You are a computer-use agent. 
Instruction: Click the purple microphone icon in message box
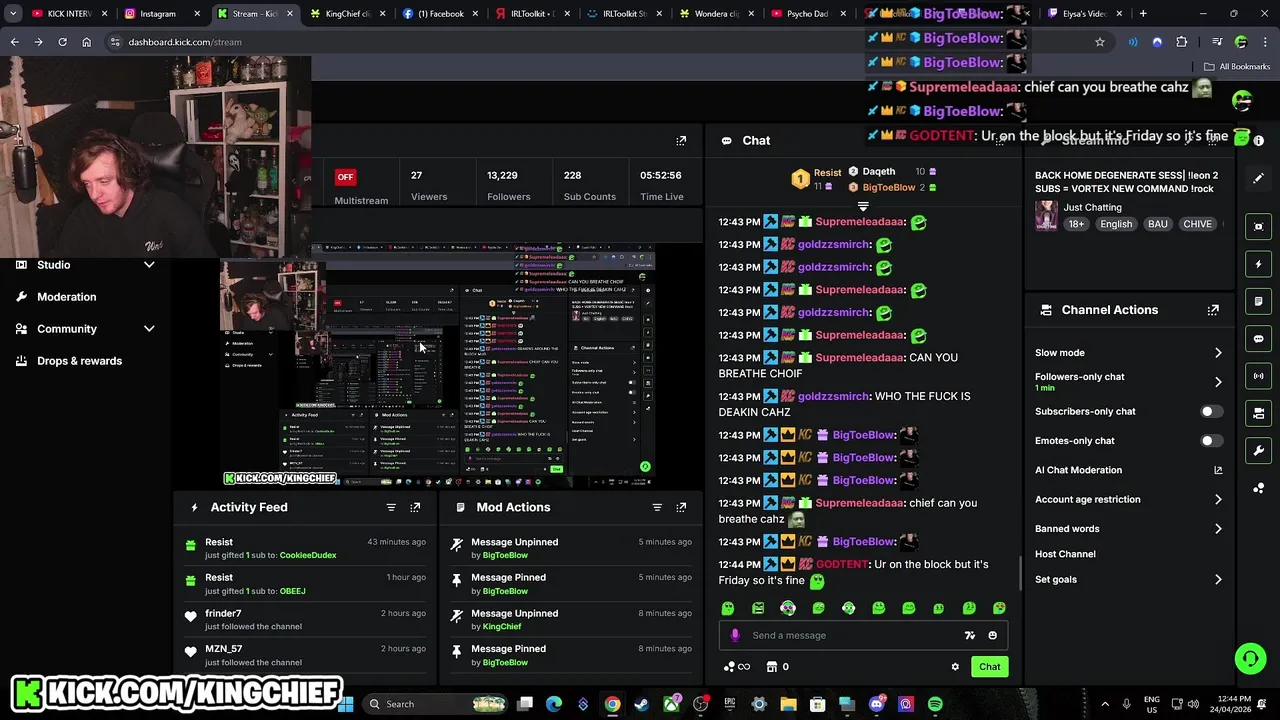735,635
